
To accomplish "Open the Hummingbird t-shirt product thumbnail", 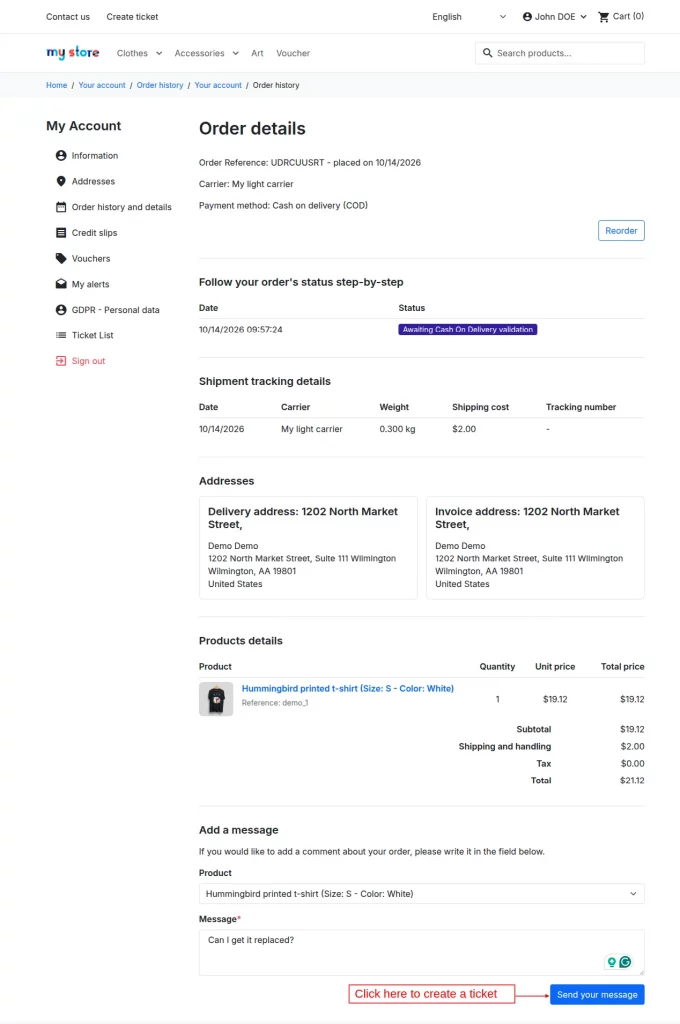I will point(216,699).
